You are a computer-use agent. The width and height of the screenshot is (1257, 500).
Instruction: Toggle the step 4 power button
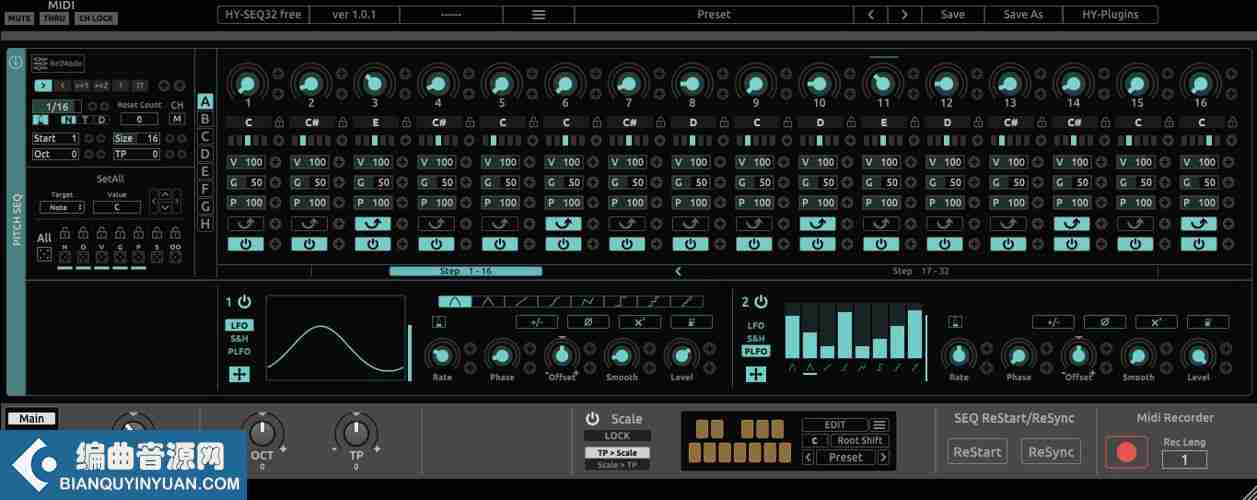point(436,244)
